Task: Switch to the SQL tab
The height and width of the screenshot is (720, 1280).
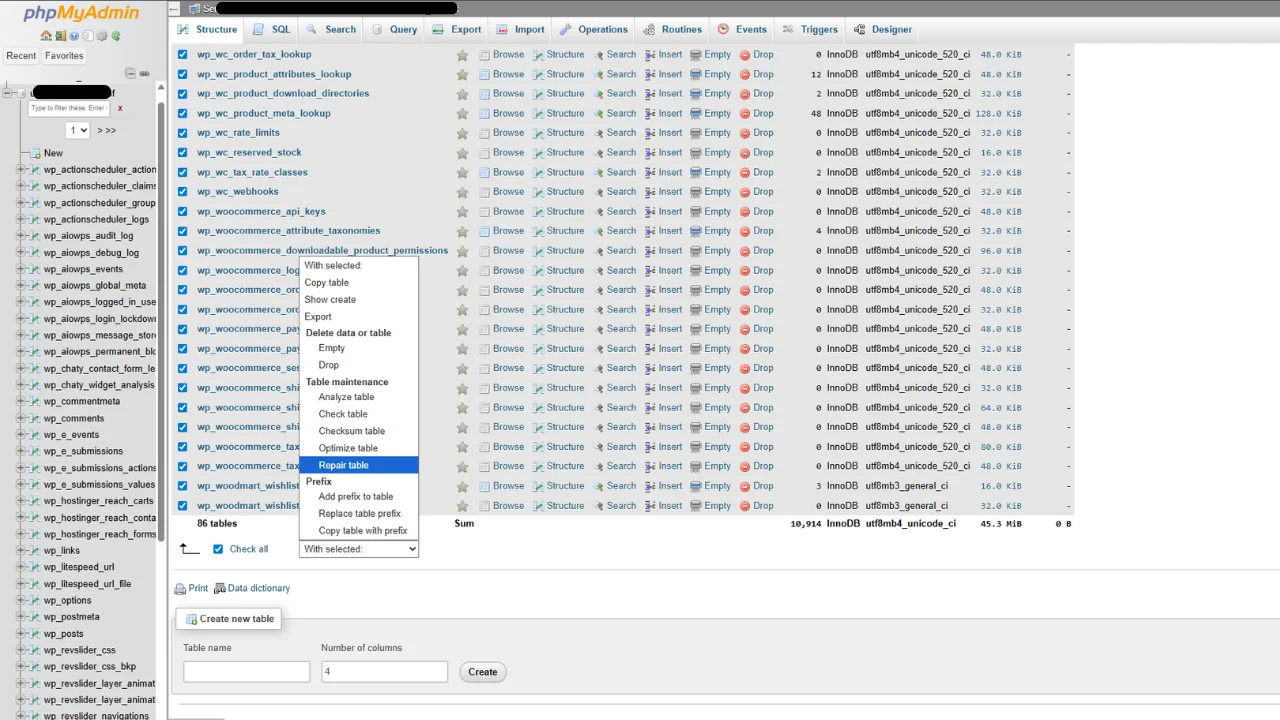Action: [x=271, y=29]
